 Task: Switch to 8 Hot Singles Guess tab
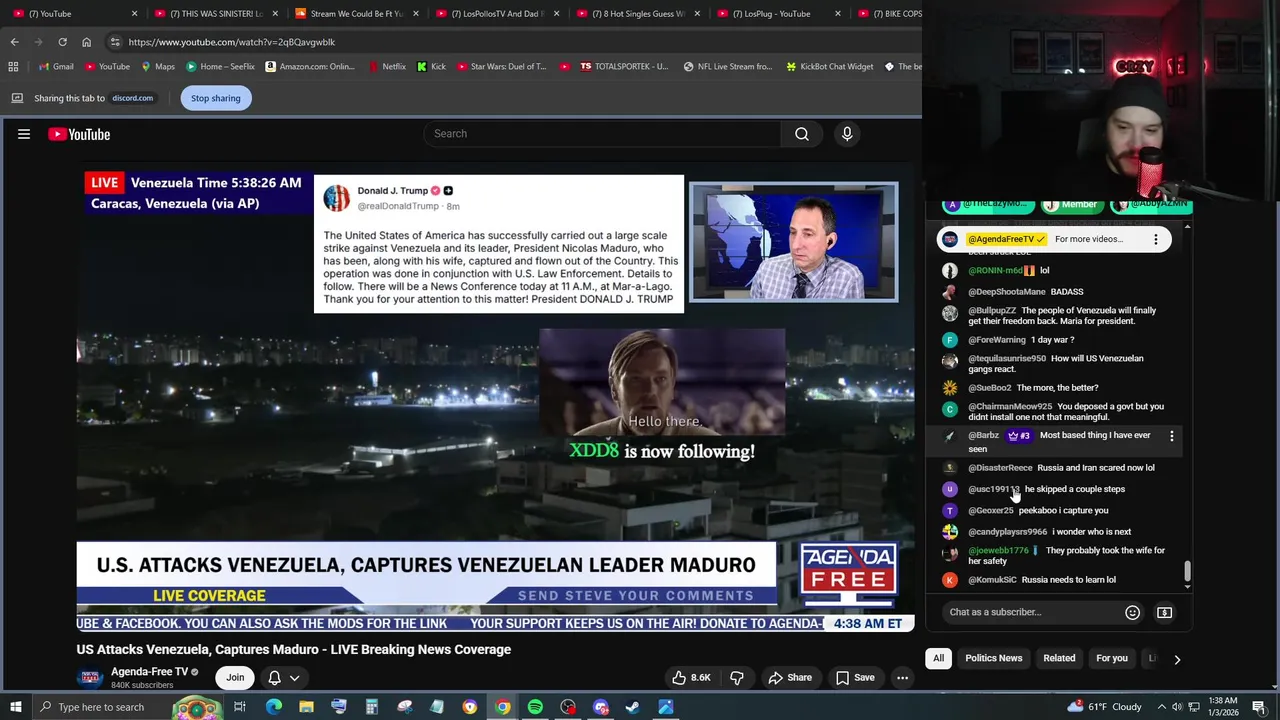pyautogui.click(x=637, y=14)
